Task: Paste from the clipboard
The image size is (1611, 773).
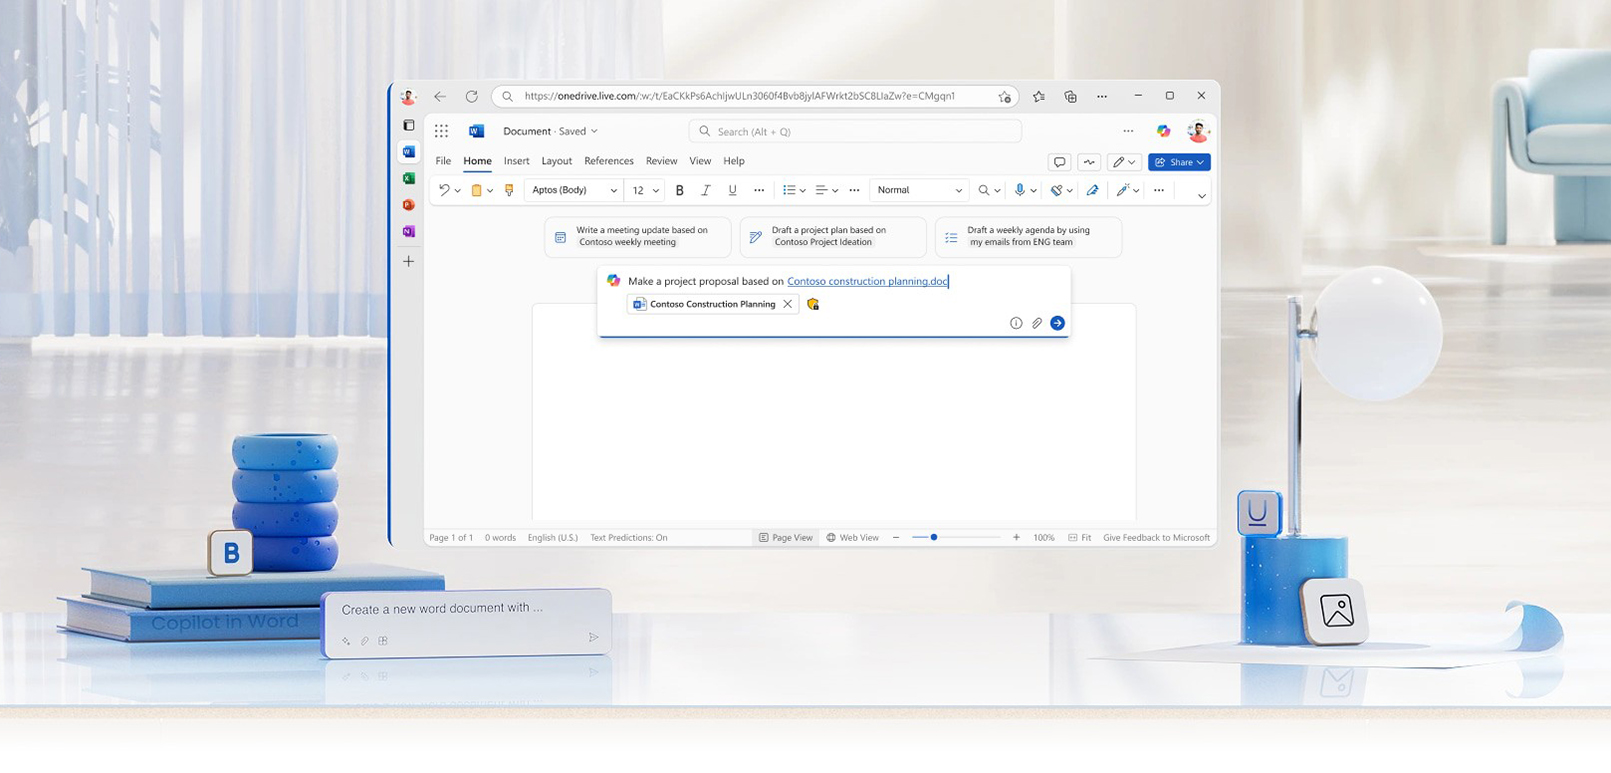Action: coord(476,190)
